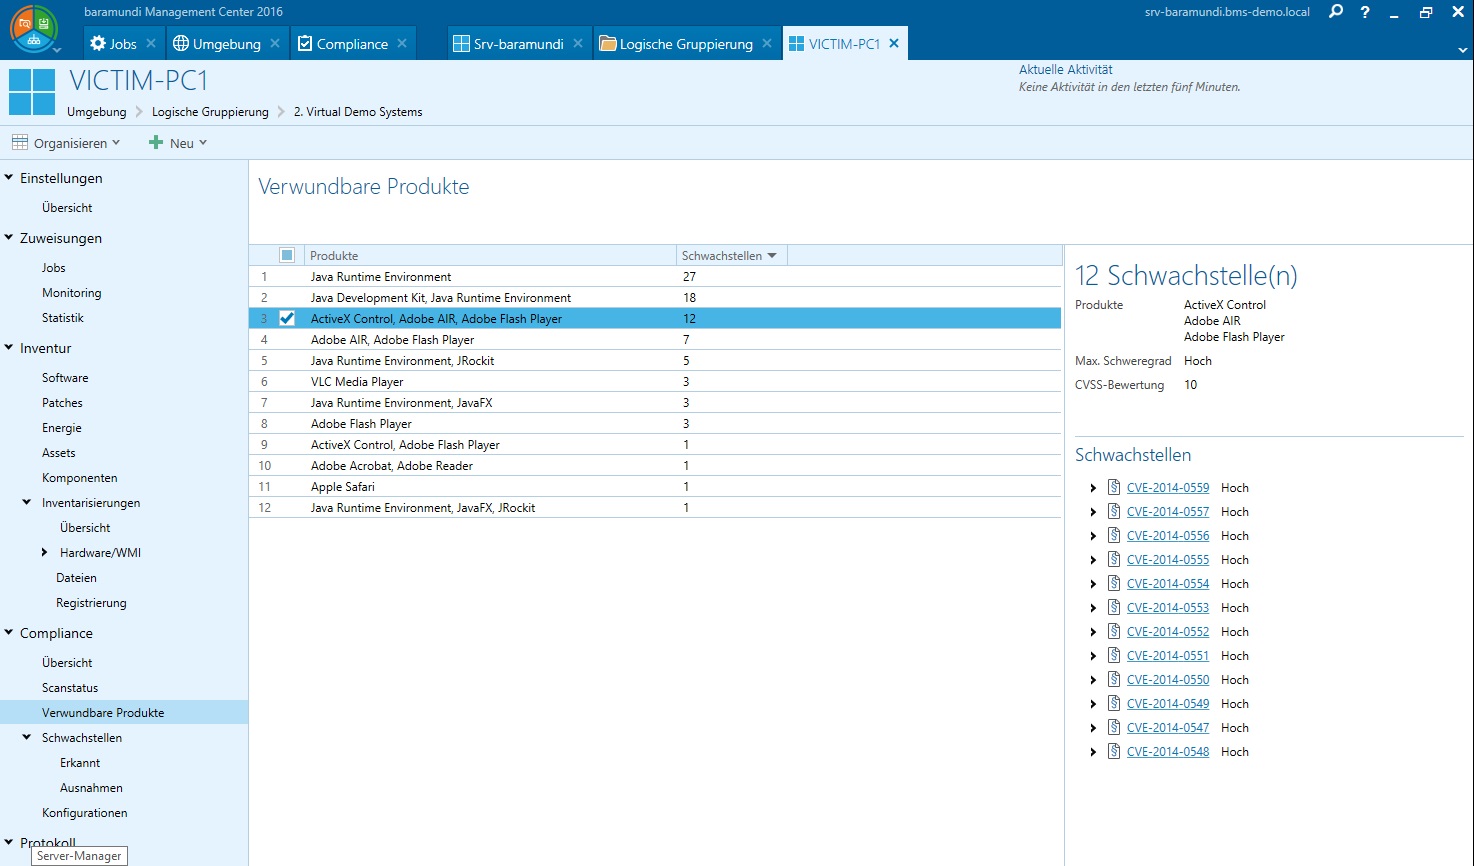
Task: Collapse the Compliance section in sidebar
Action: 9,632
